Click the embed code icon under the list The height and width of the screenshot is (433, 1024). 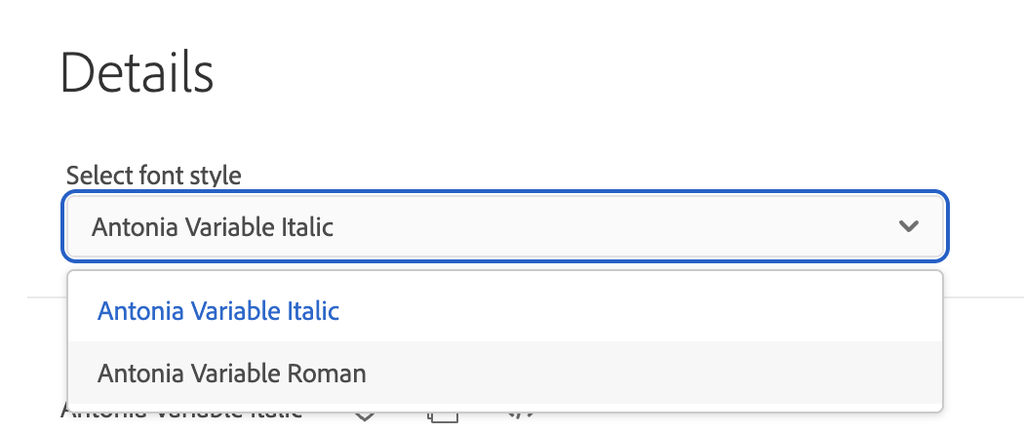(x=520, y=415)
